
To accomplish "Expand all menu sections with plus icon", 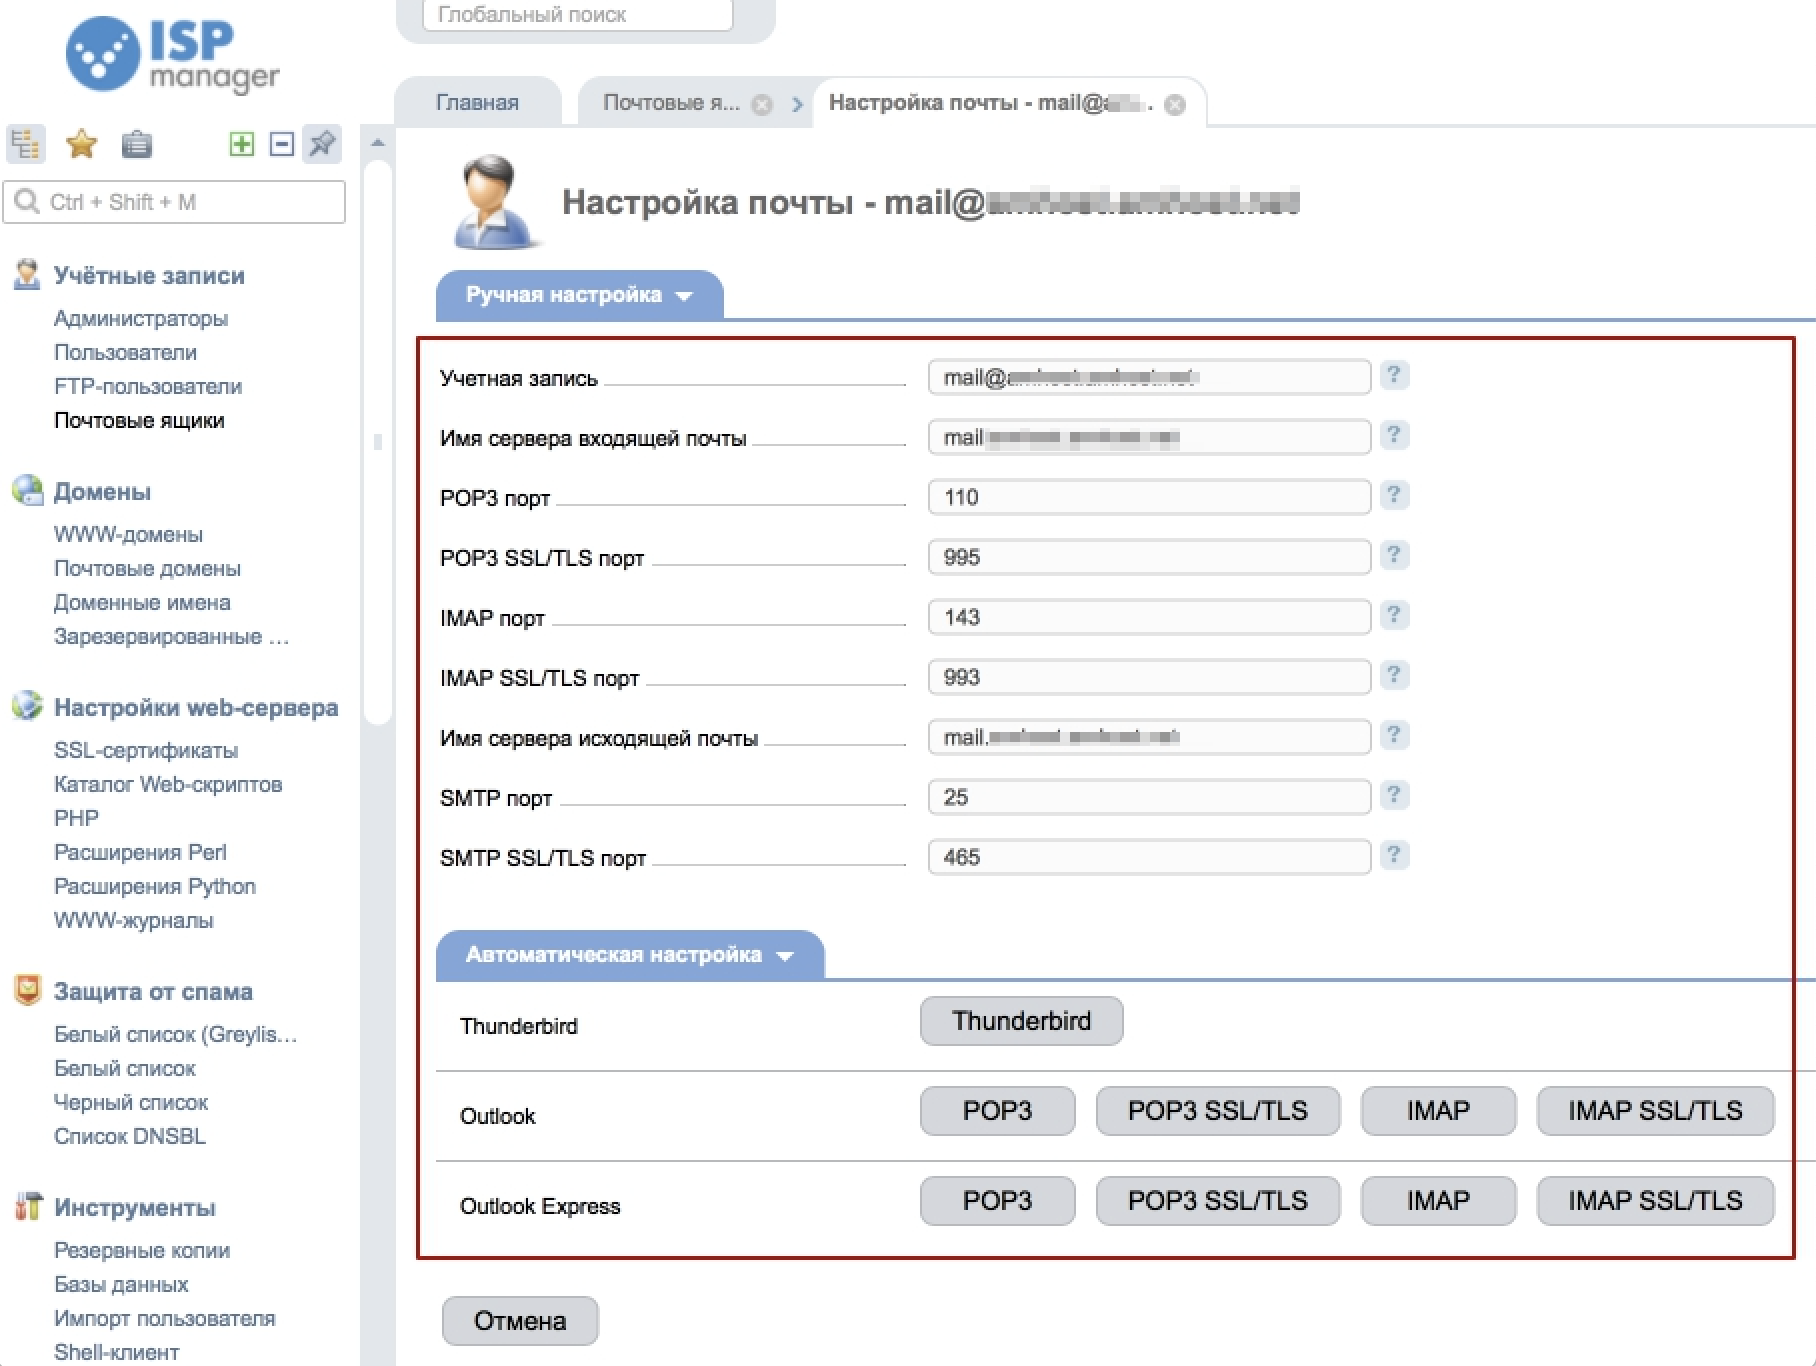I will [x=241, y=144].
